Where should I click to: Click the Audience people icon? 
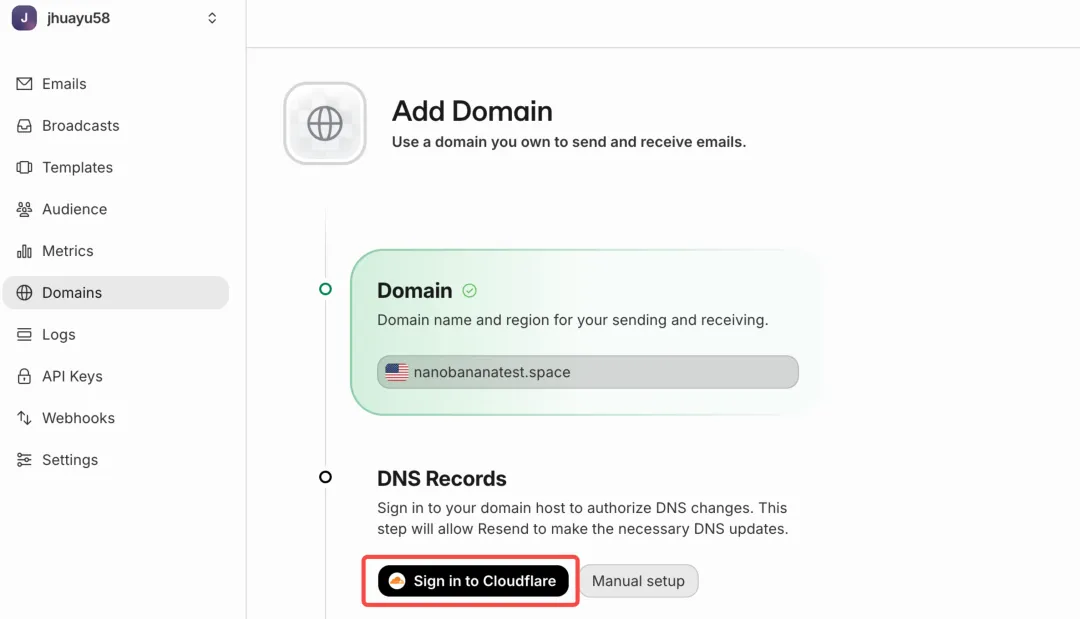pyautogui.click(x=24, y=209)
